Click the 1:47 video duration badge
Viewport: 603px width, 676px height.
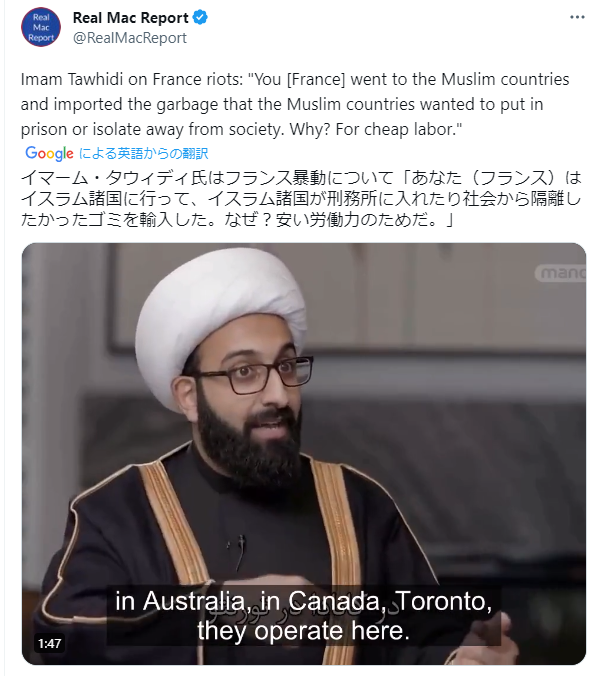[50, 644]
